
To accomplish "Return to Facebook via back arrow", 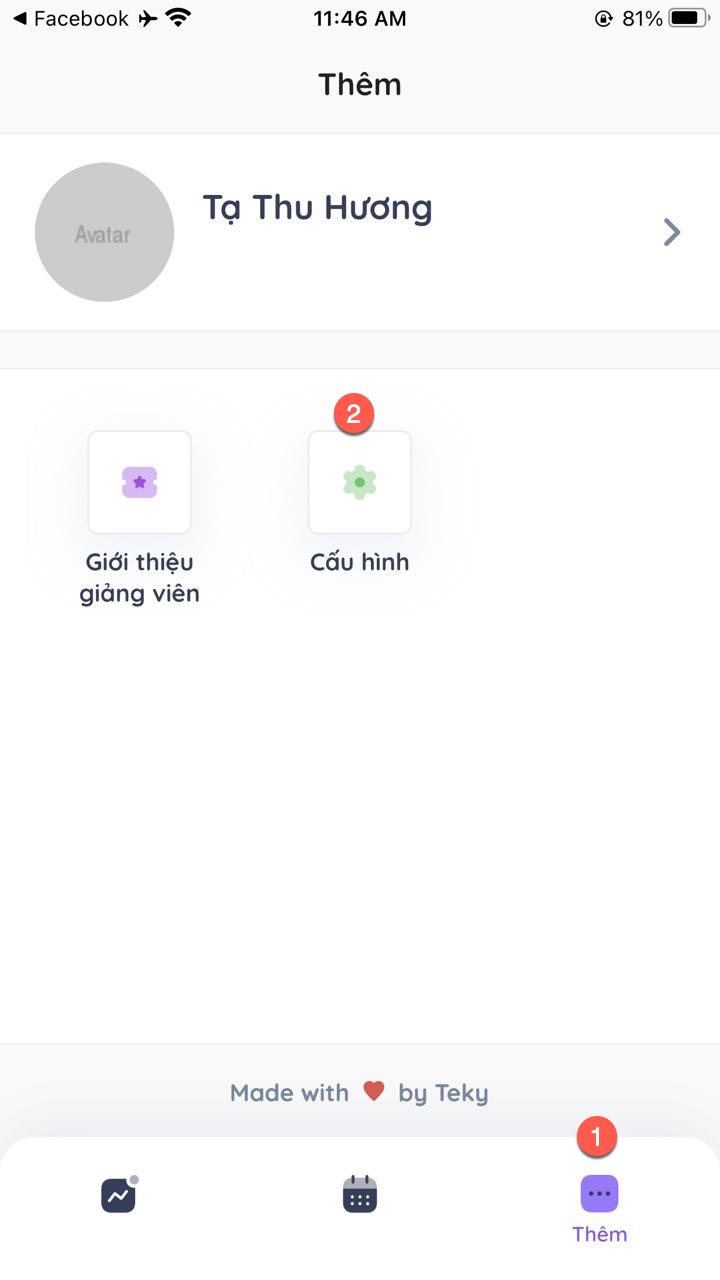I will point(19,18).
